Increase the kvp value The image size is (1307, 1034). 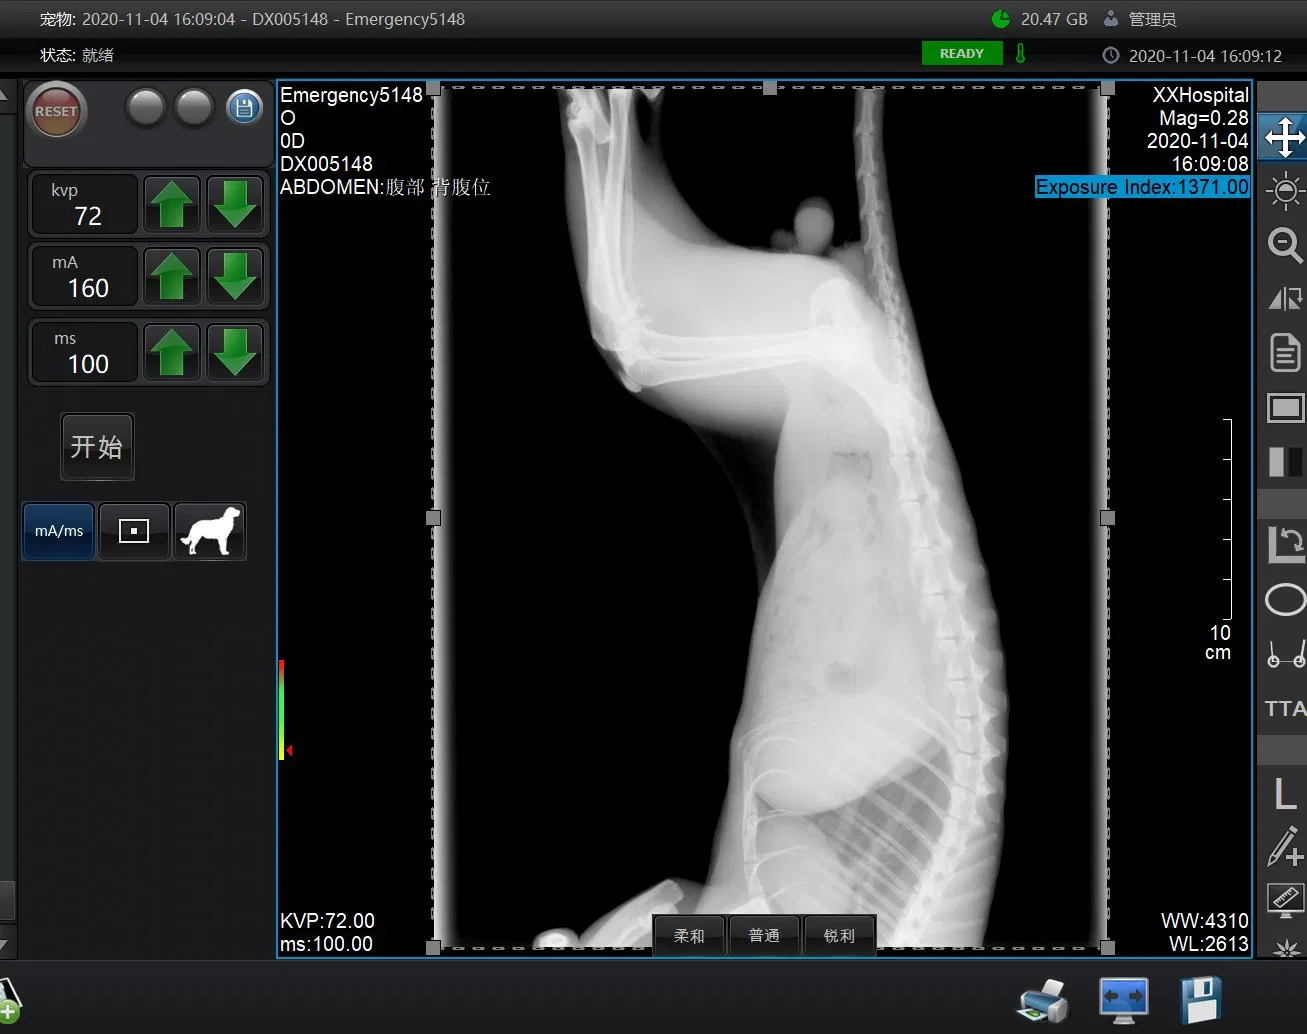tap(172, 204)
